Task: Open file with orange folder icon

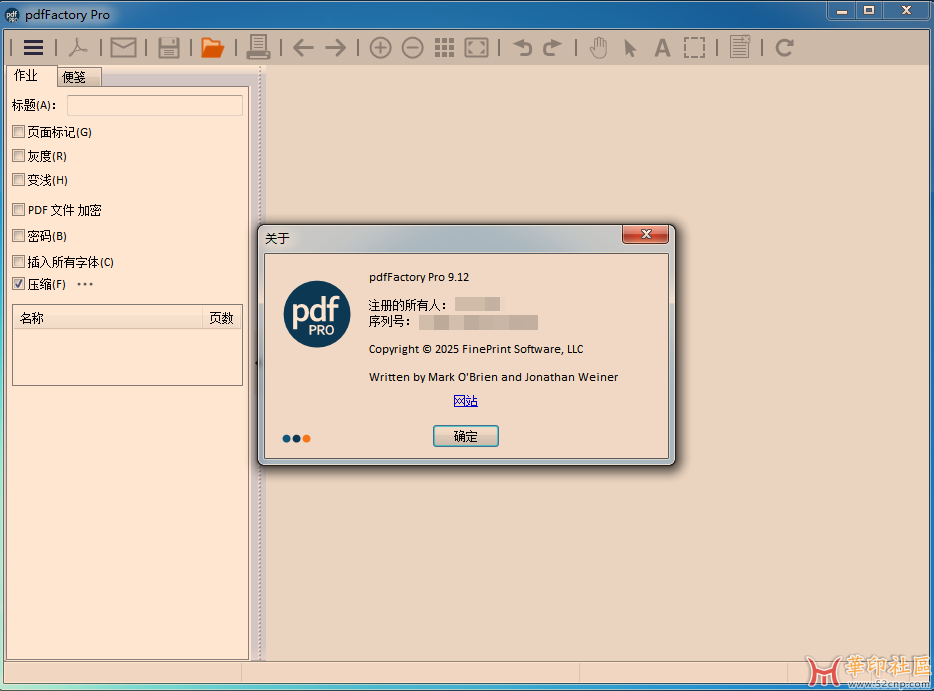Action: [213, 47]
